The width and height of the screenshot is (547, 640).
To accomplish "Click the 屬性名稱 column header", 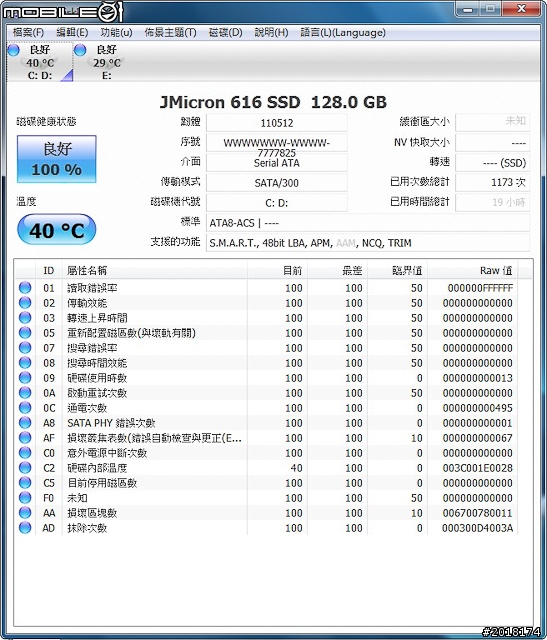I will coord(154,270).
